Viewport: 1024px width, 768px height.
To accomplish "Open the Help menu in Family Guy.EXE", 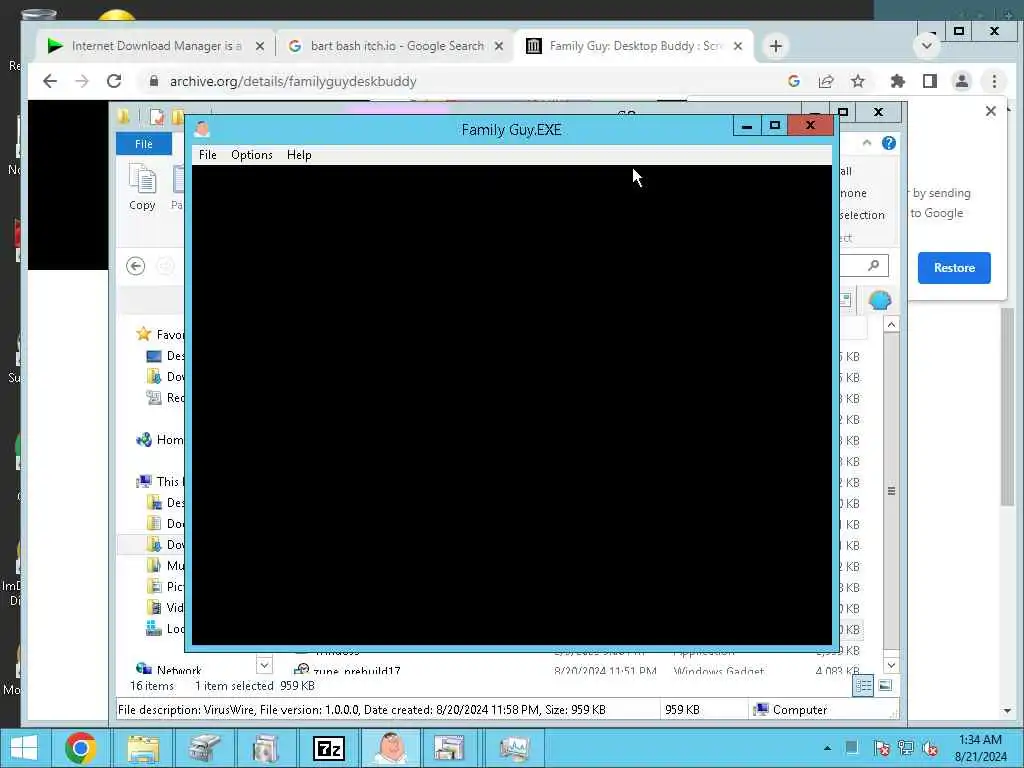I will tap(299, 155).
